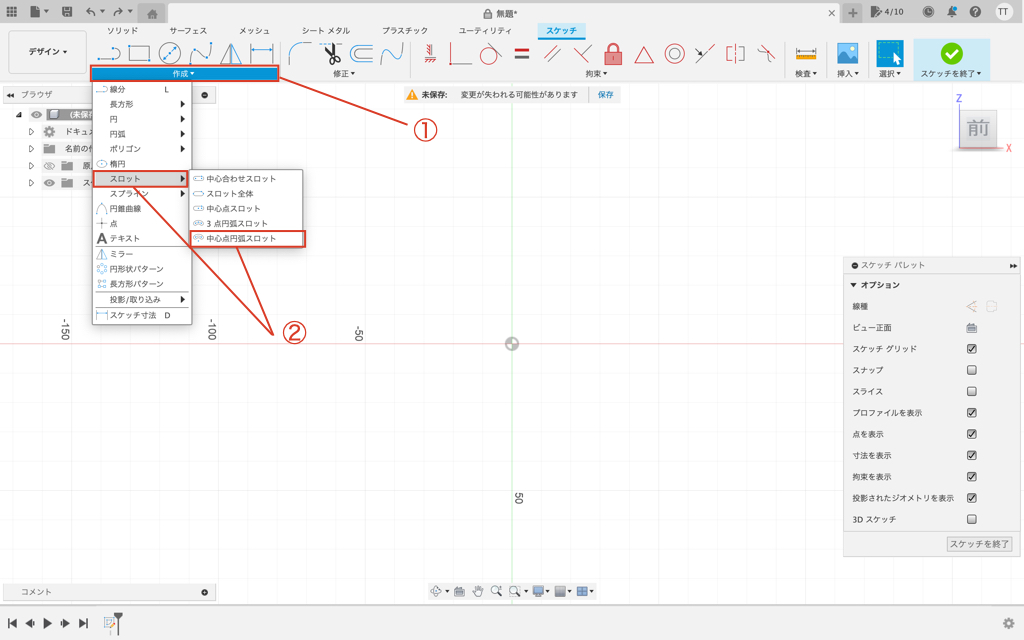Apply the Parallel constraint icon
The image size is (1024, 640).
(552, 54)
